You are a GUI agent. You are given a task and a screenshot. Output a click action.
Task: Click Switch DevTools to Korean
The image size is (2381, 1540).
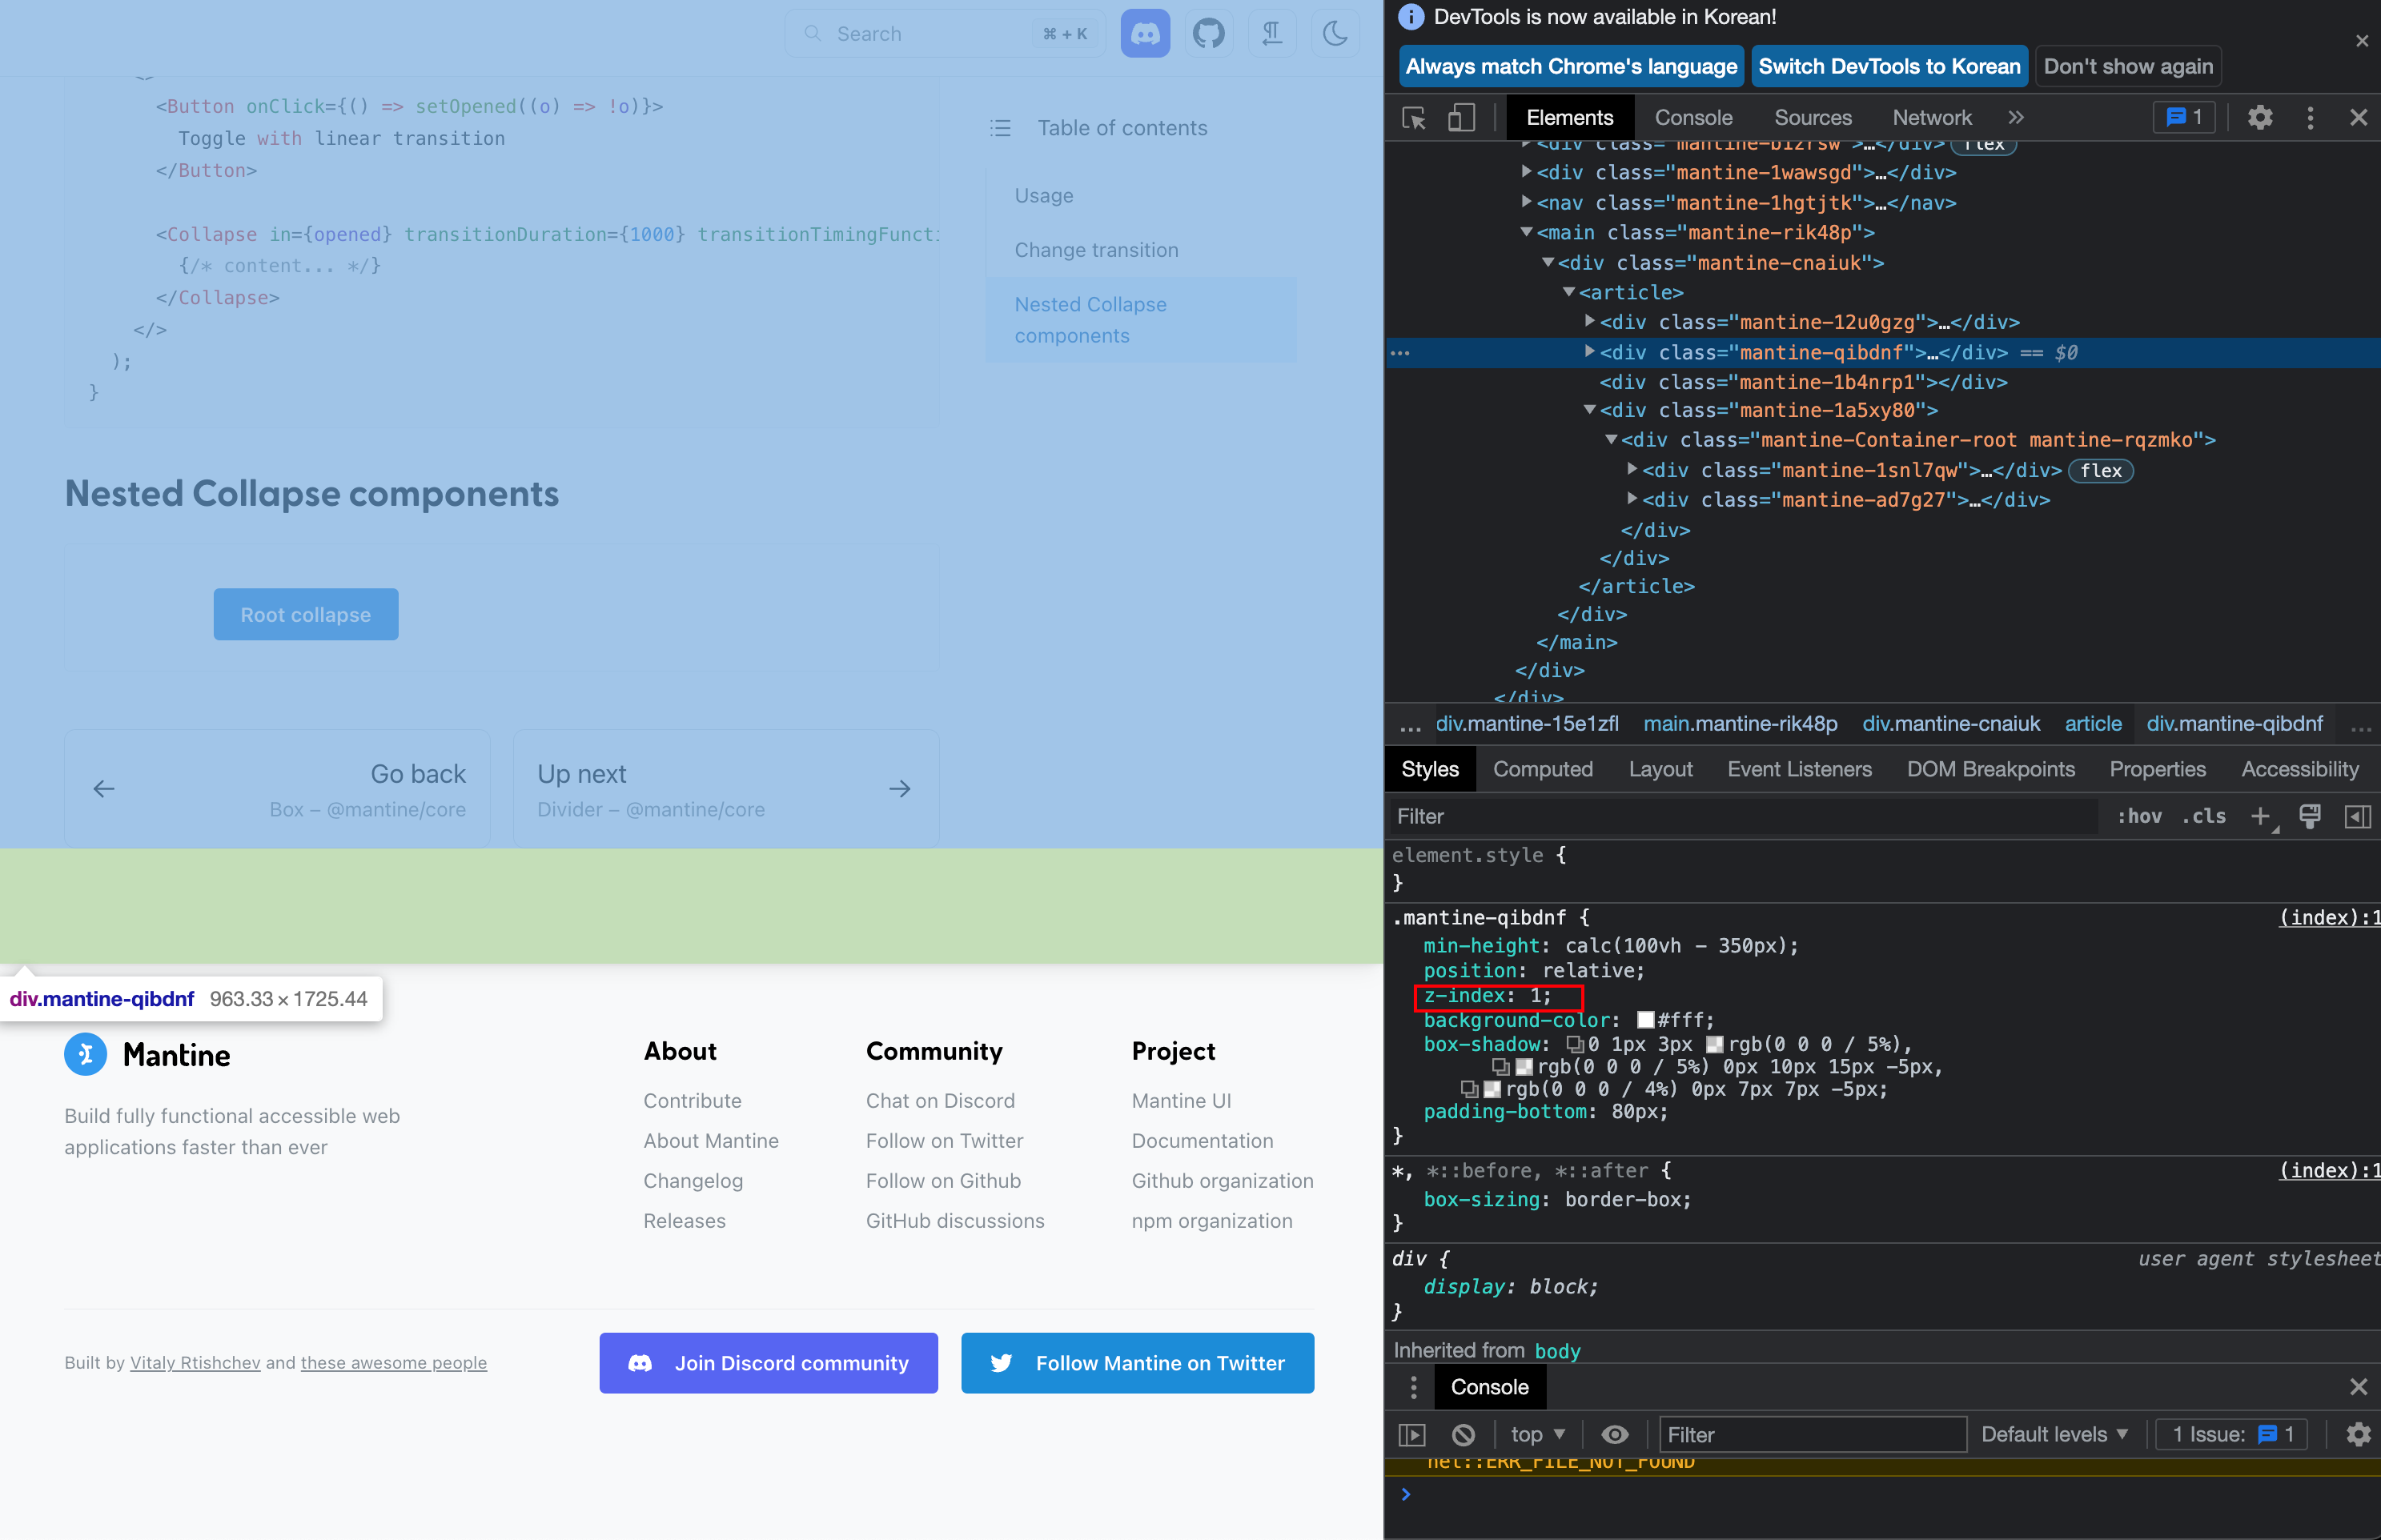(x=1889, y=67)
